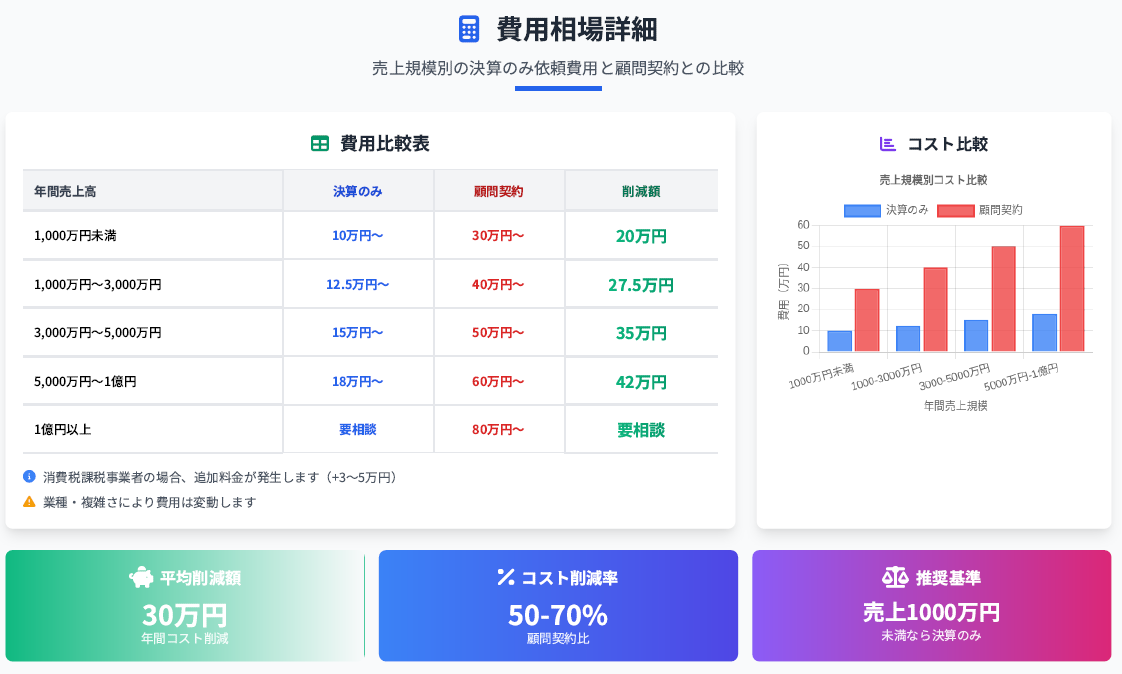Screen dimensions: 1122x674
Task: Click the 80万円〜 cell
Action: click(x=499, y=429)
